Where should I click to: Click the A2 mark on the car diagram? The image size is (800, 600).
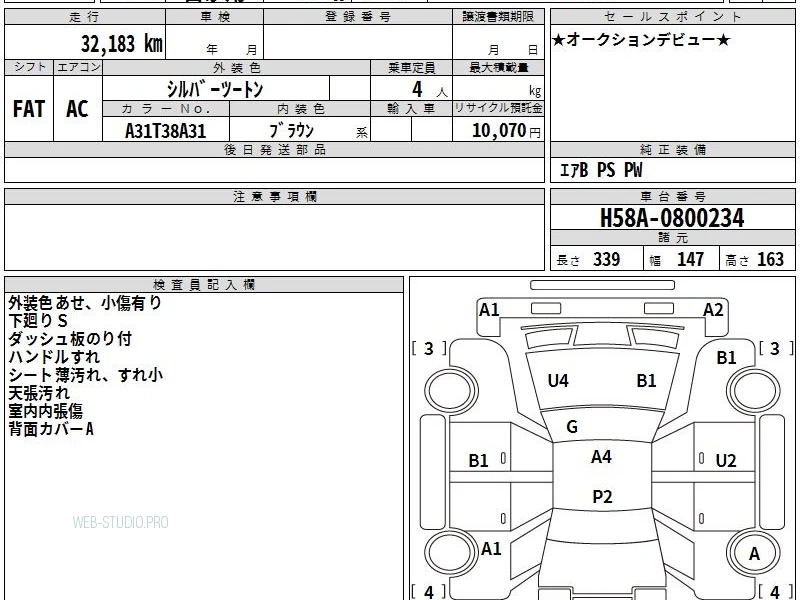(713, 310)
